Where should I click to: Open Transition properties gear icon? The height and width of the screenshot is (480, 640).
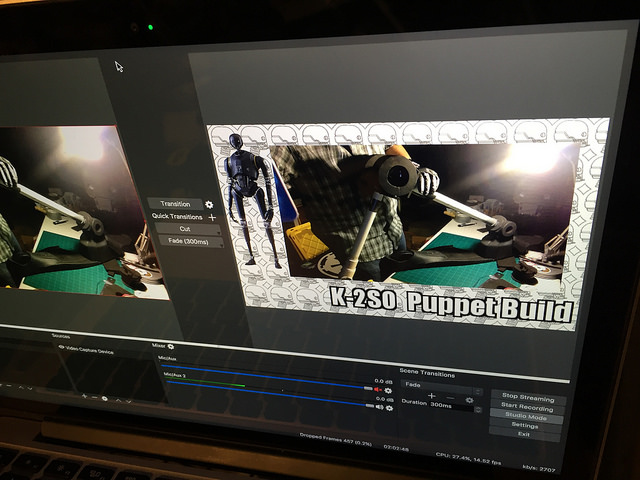click(209, 204)
